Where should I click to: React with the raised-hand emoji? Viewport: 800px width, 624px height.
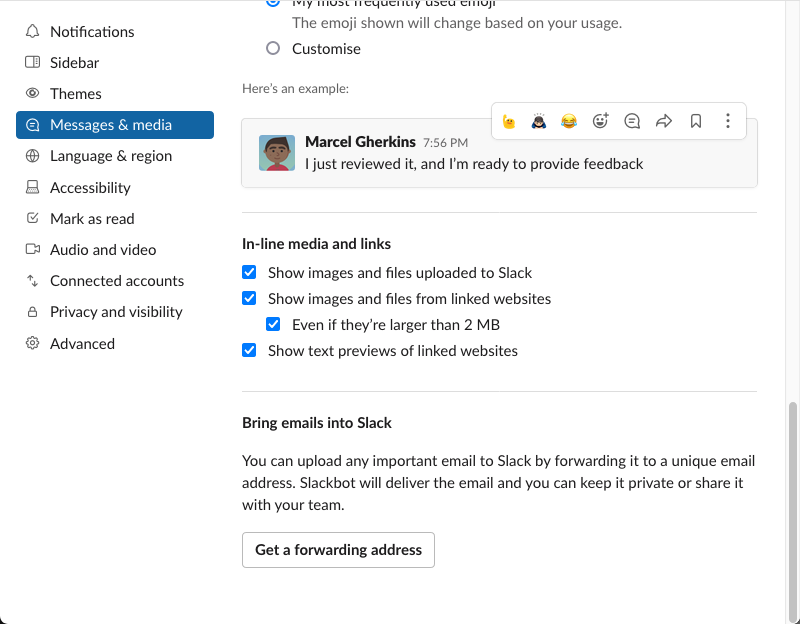pos(509,121)
